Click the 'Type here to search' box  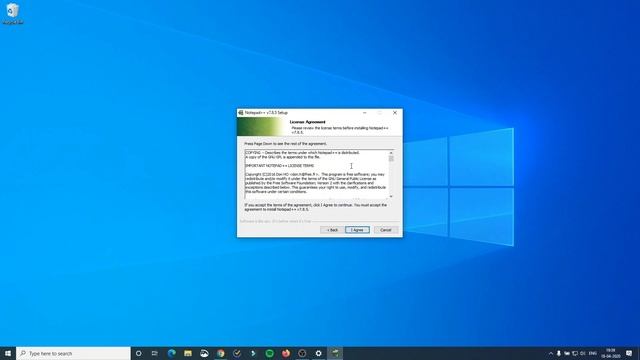tap(73, 353)
